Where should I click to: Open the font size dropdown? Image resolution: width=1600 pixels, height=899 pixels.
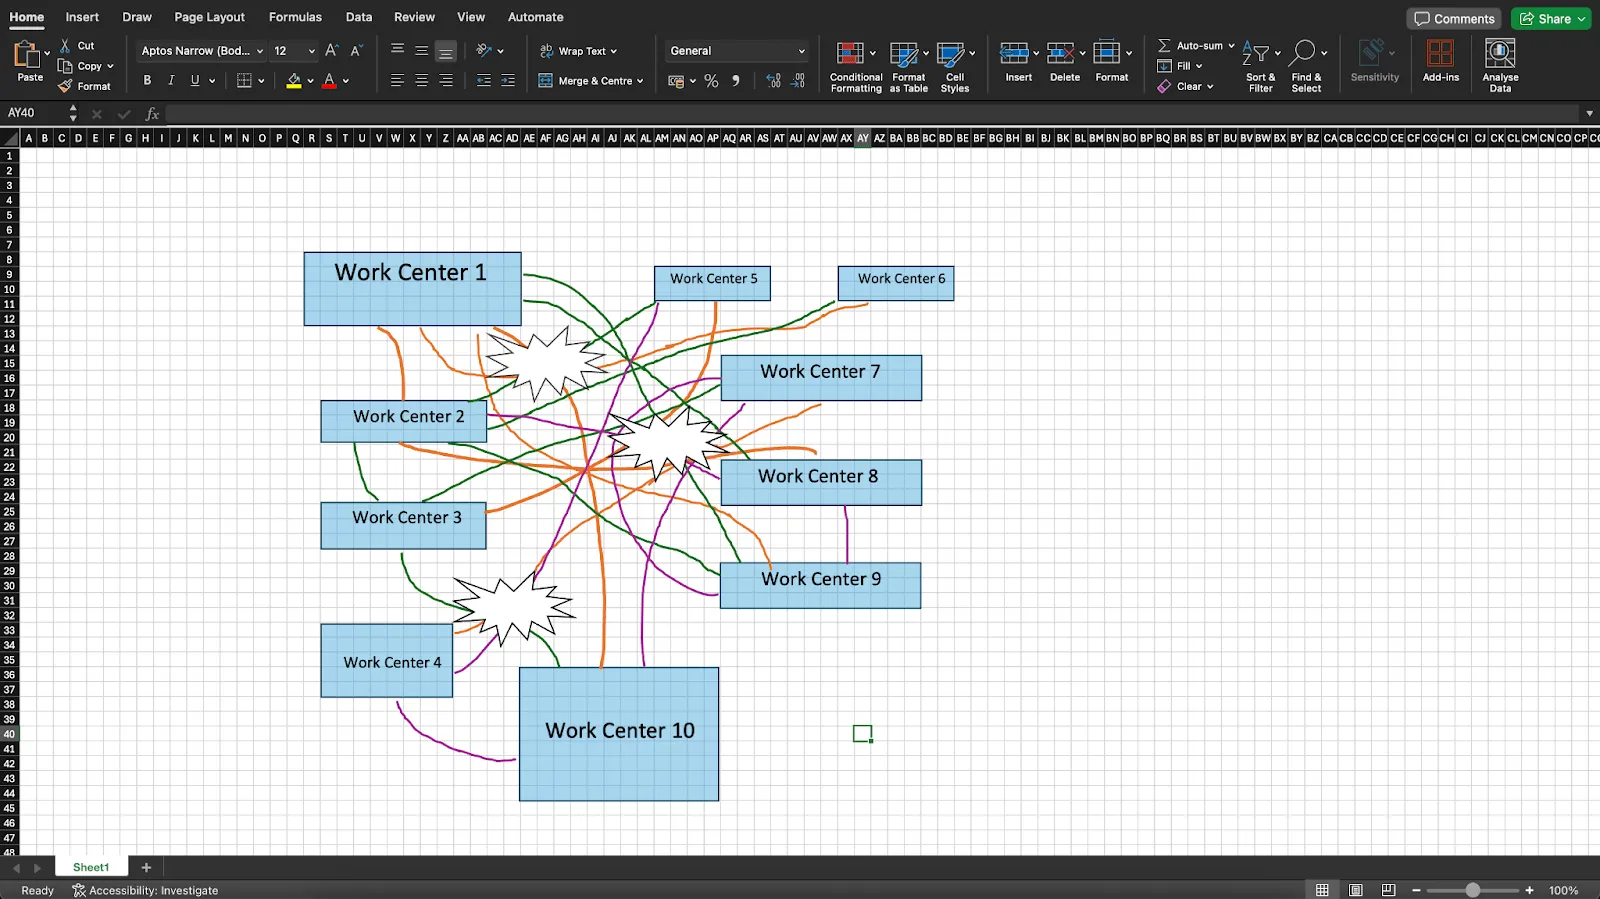pos(312,51)
